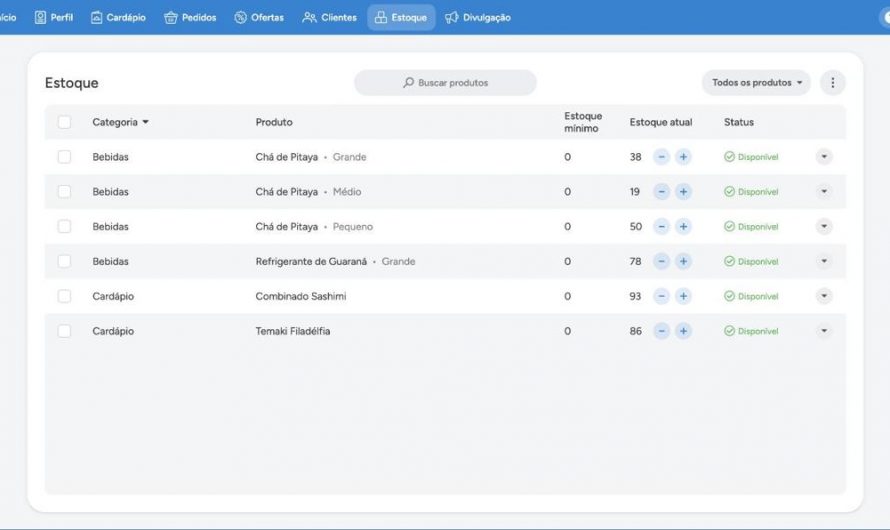Select the Chá de Pitaya Grande row checkbox
This screenshot has width=890, height=530.
[x=64, y=157]
